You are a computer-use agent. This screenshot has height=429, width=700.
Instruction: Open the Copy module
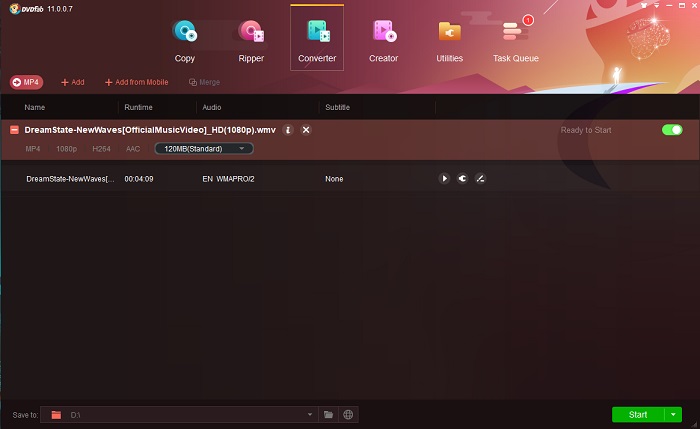(185, 40)
